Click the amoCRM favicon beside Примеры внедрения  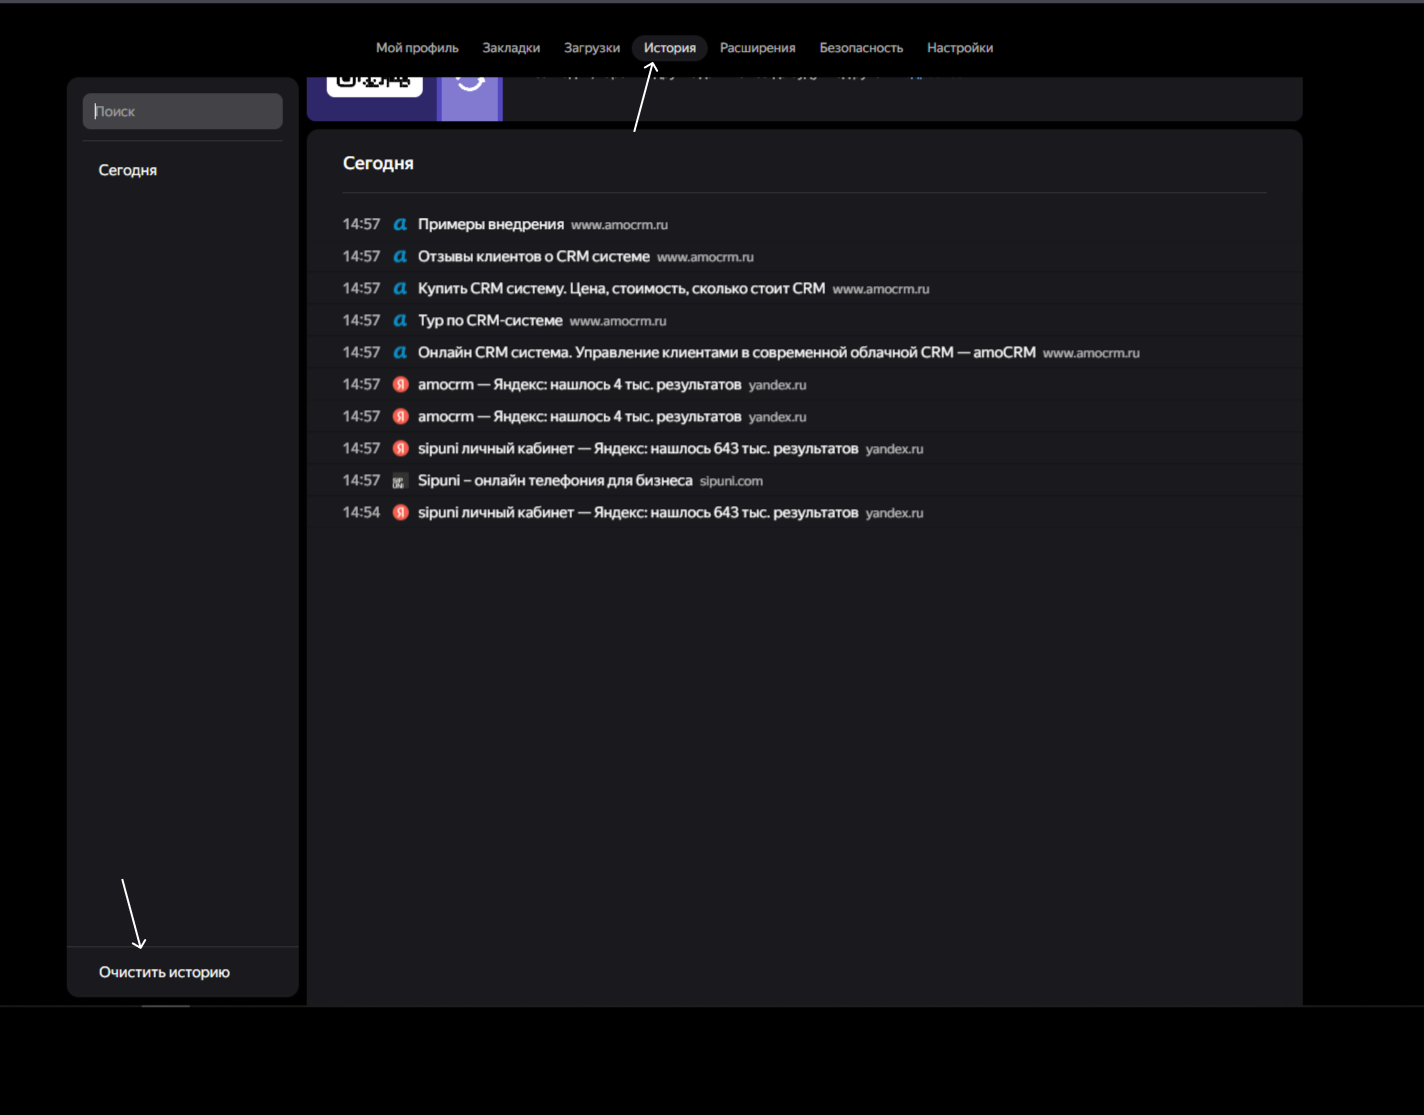pyautogui.click(x=400, y=224)
